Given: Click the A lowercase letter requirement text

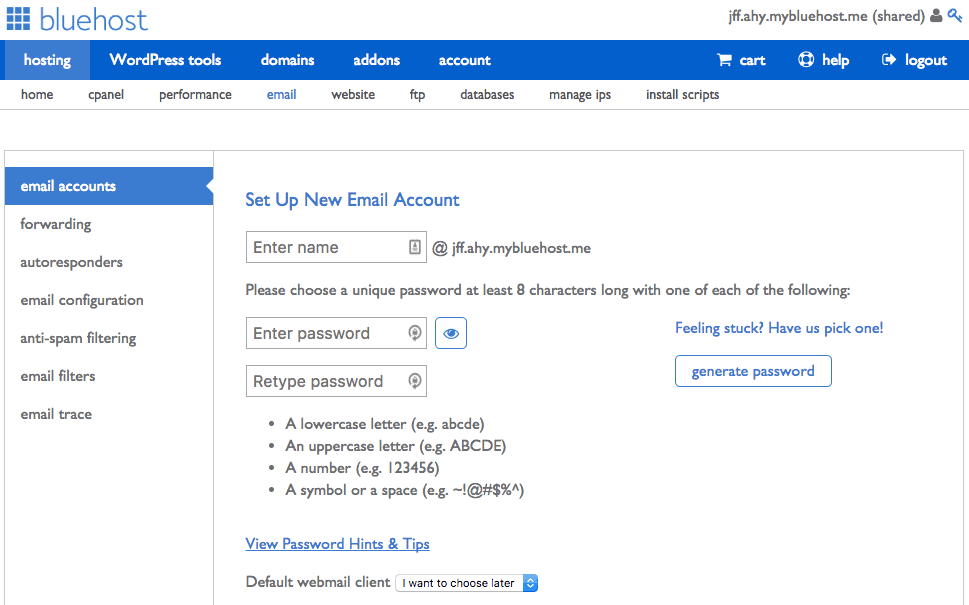Looking at the screenshot, I should click(384, 424).
